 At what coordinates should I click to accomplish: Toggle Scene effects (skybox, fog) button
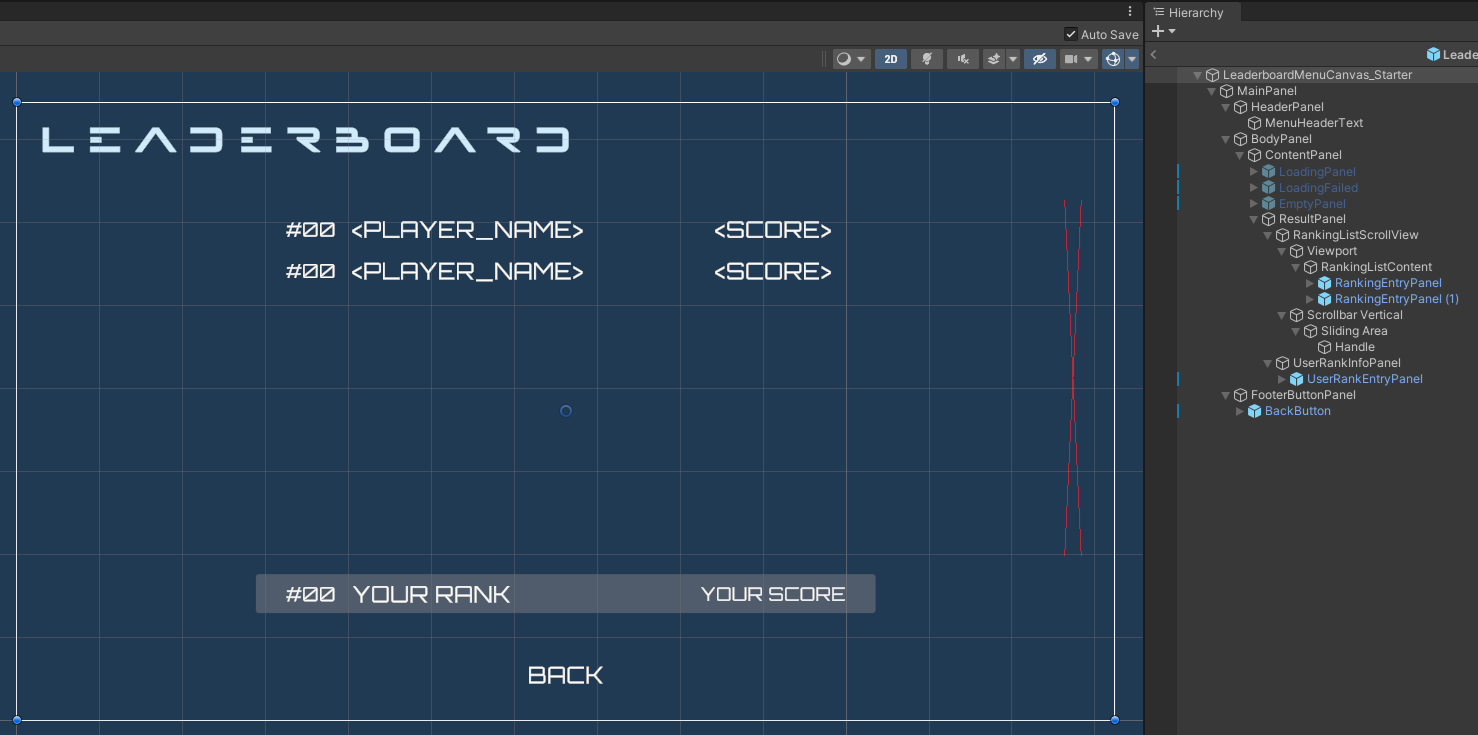[x=994, y=59]
